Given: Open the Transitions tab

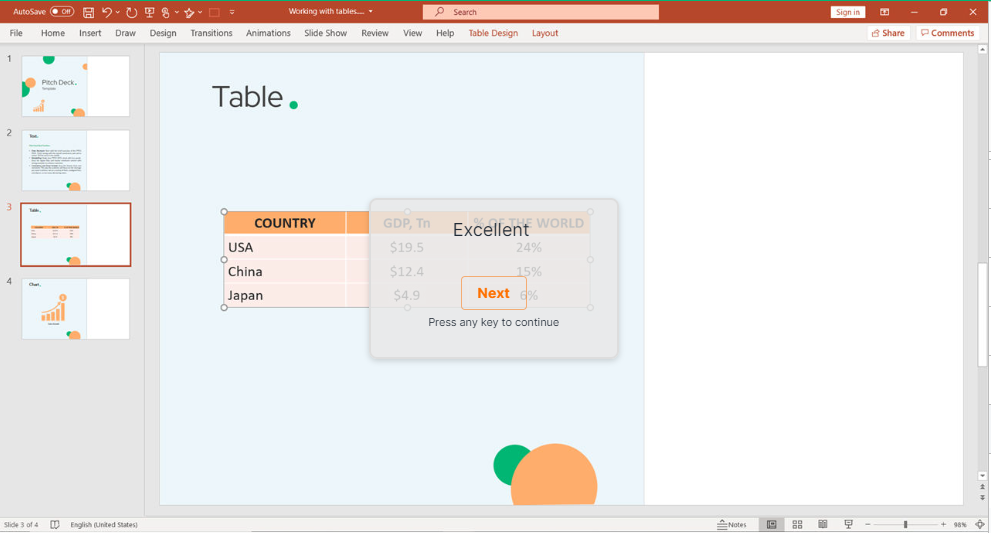Looking at the screenshot, I should 211,33.
